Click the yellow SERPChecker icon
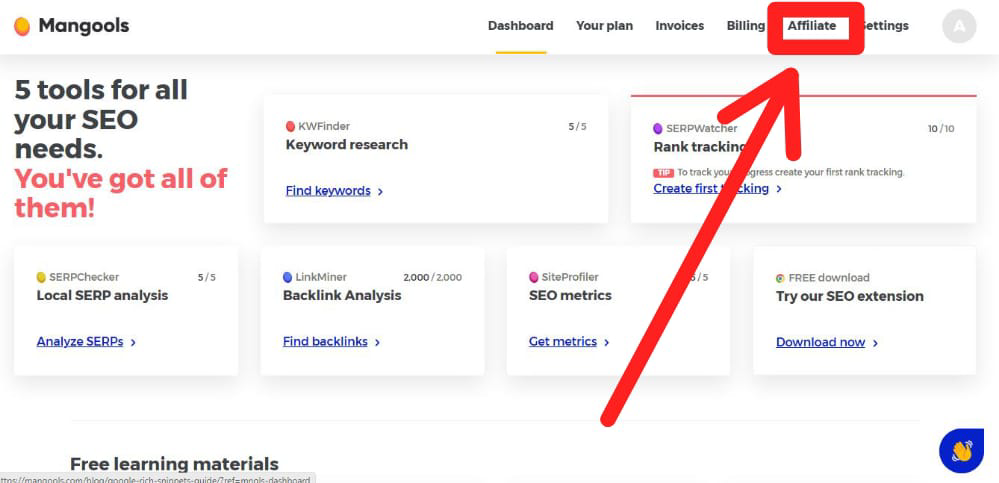Screen dimensions: 999x483 tap(41, 277)
